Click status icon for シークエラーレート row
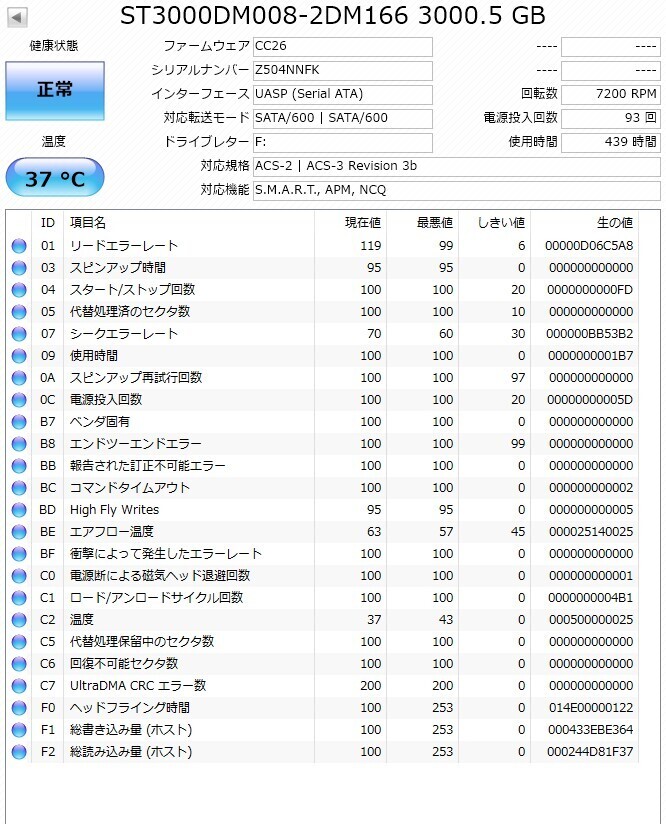The width and height of the screenshot is (666, 824). (19, 334)
